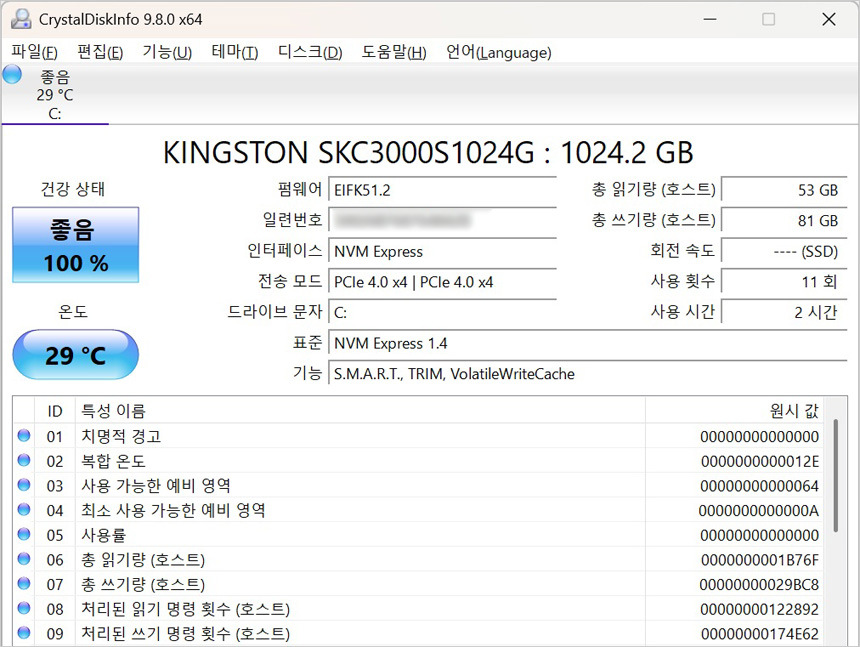Click status orb for attribute 07 총 쓰기량
Screen dimensions: 860x647
[24, 584]
